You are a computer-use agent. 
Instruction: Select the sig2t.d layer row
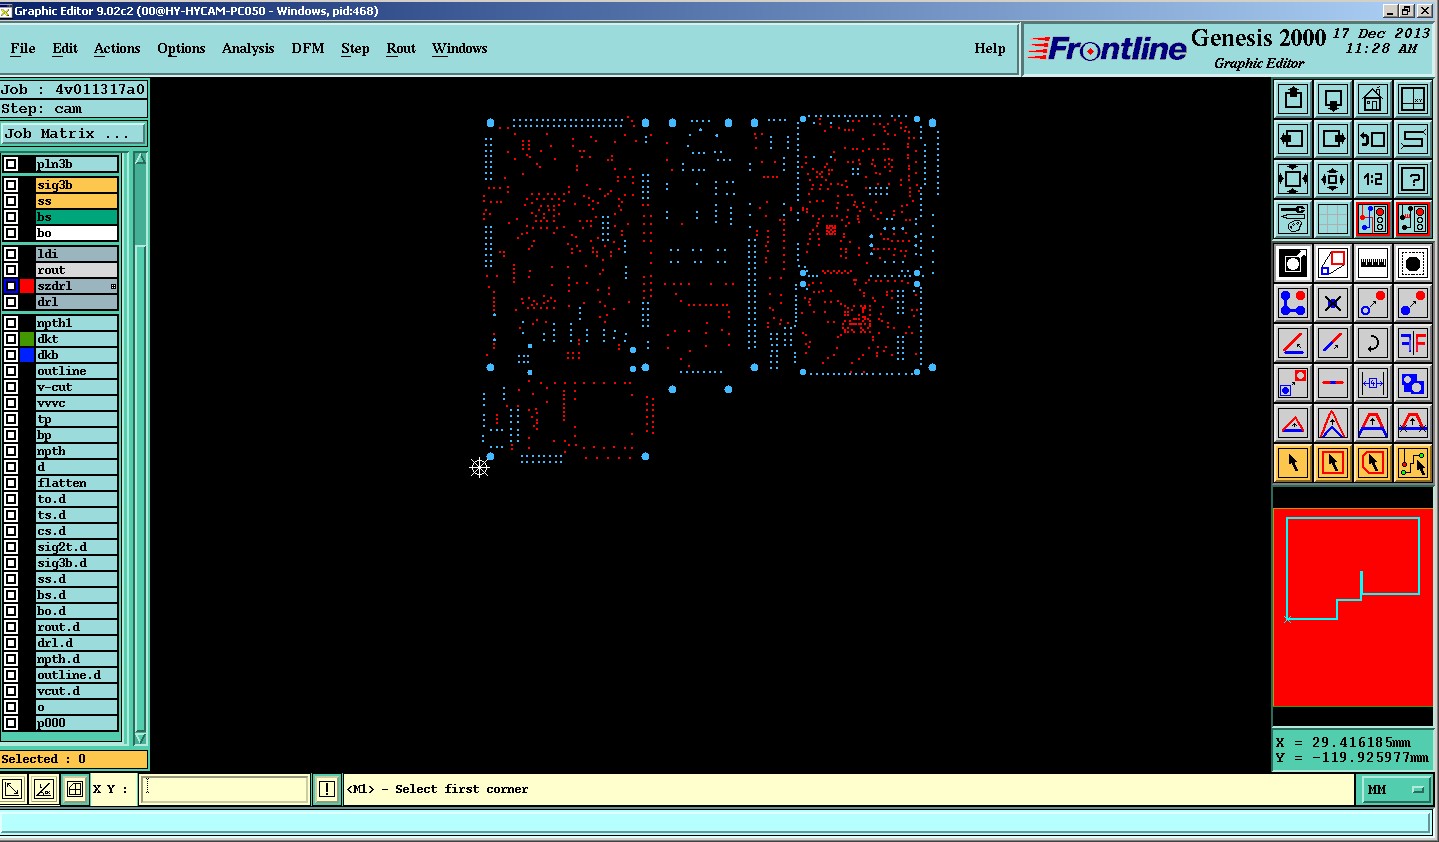coord(77,547)
